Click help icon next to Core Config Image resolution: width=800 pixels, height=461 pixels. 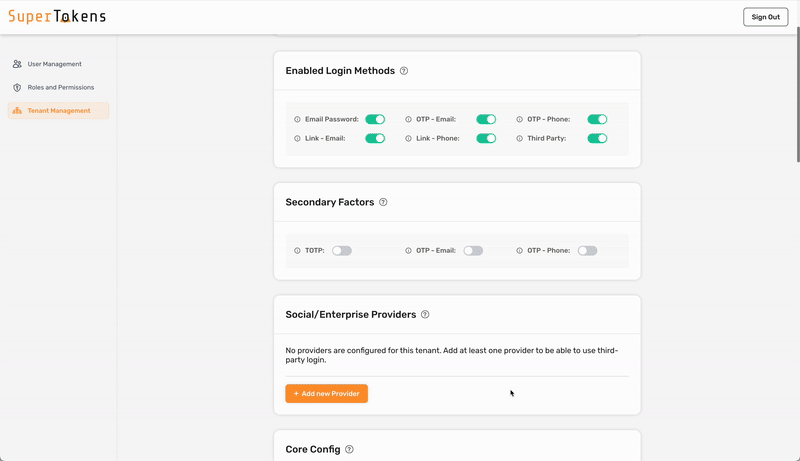(349, 450)
